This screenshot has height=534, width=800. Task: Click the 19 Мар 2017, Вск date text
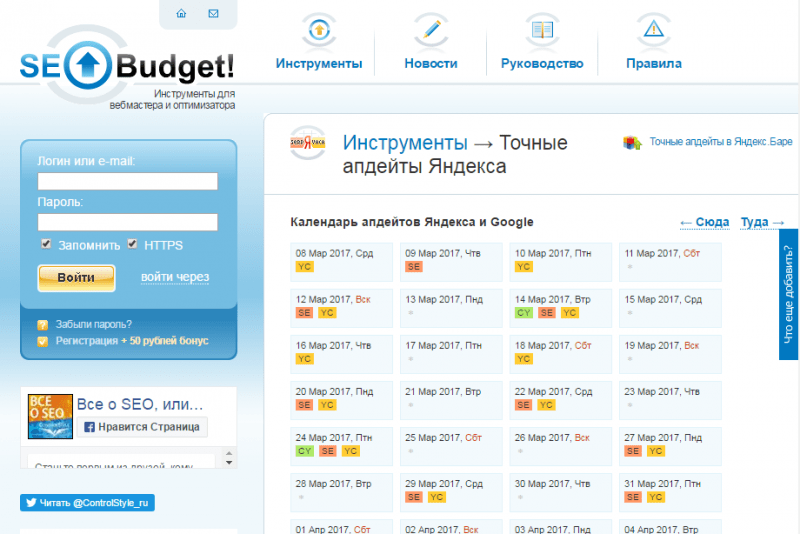coord(662,345)
